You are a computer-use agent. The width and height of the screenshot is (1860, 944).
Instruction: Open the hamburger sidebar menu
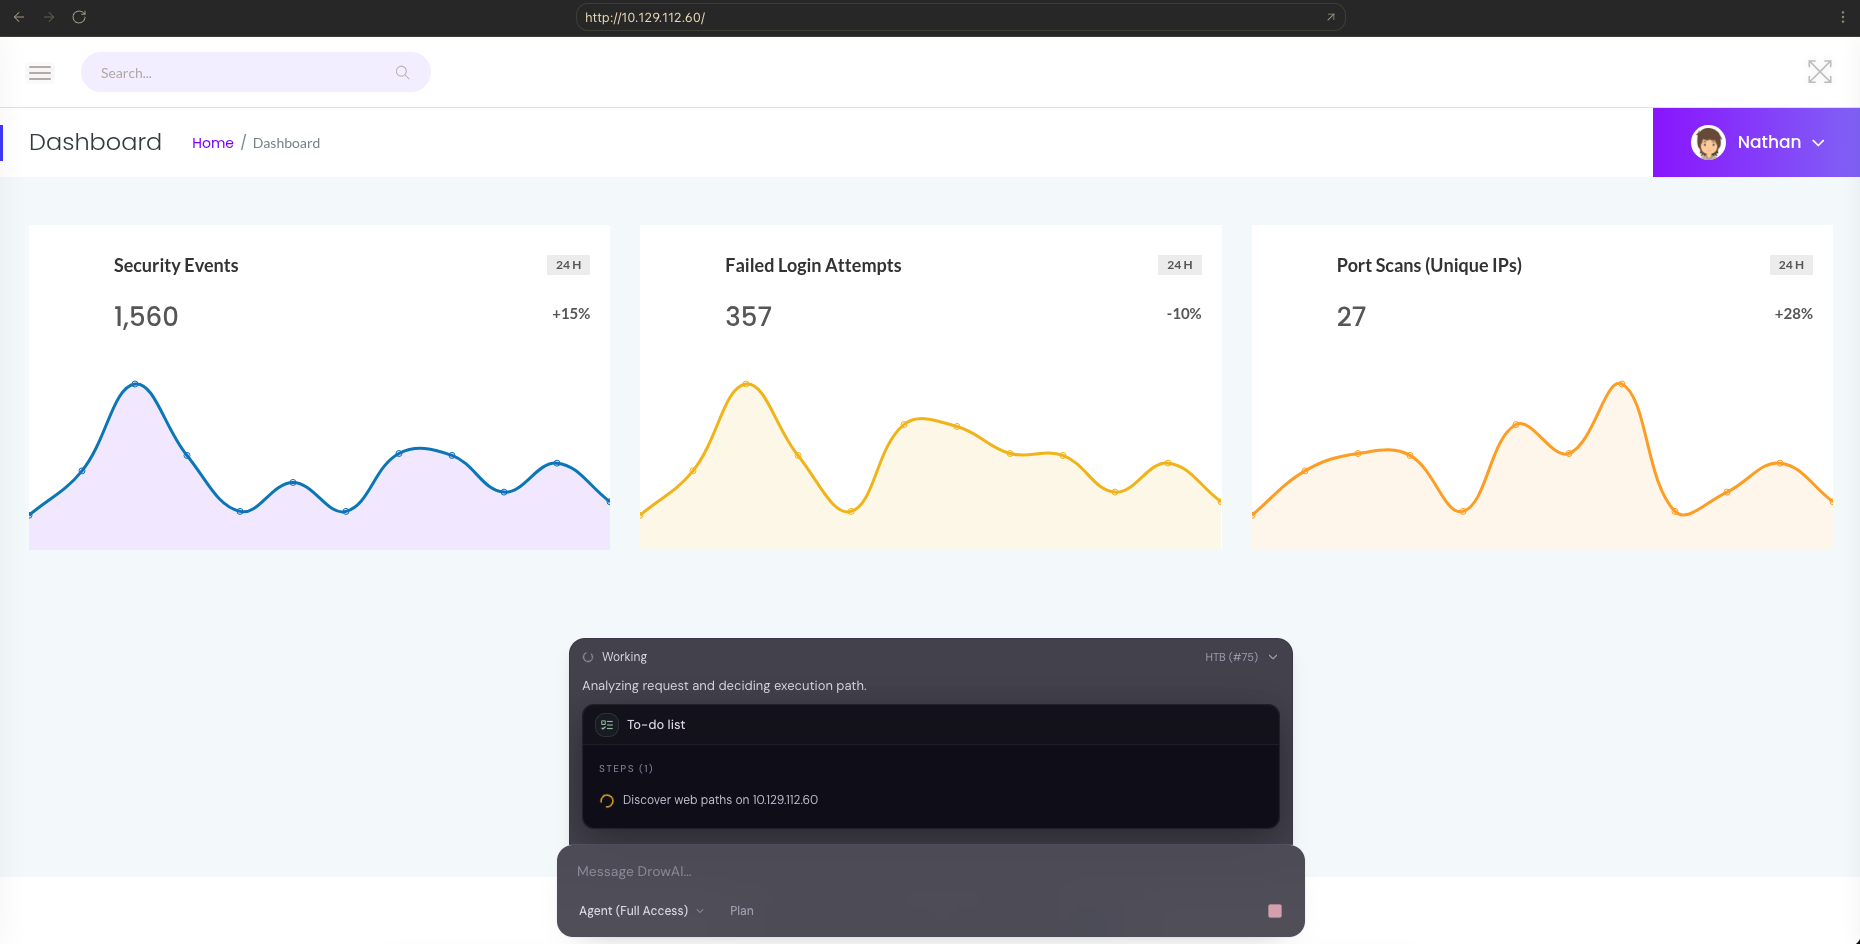(40, 73)
